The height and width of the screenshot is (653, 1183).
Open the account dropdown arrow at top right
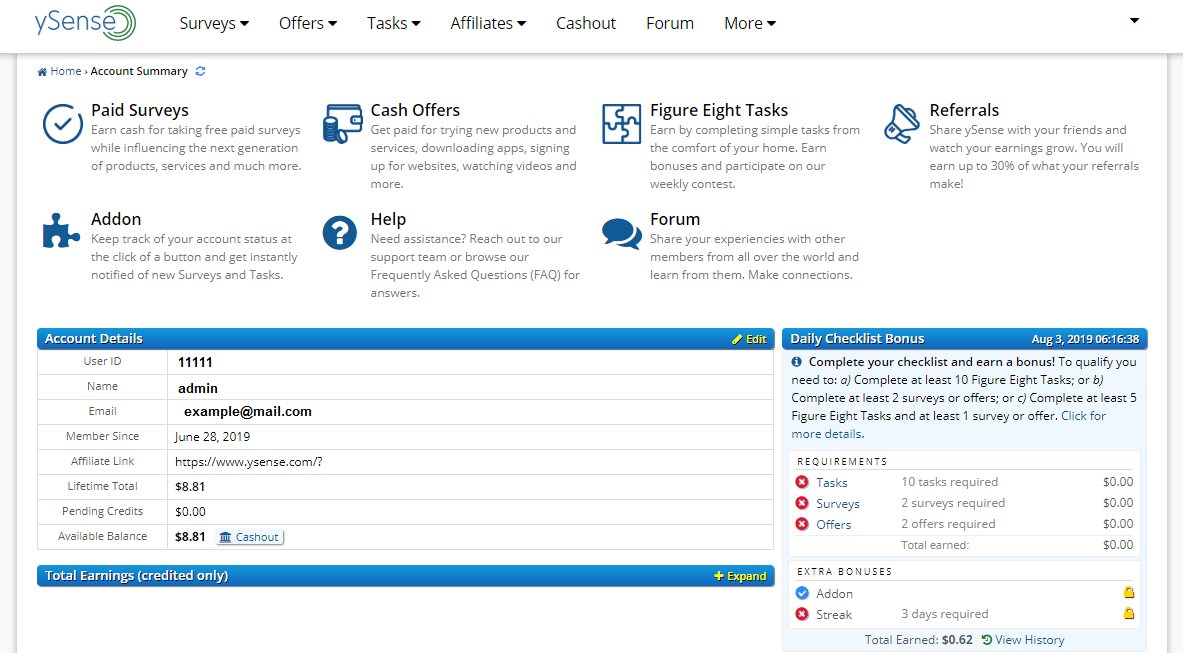coord(1134,20)
